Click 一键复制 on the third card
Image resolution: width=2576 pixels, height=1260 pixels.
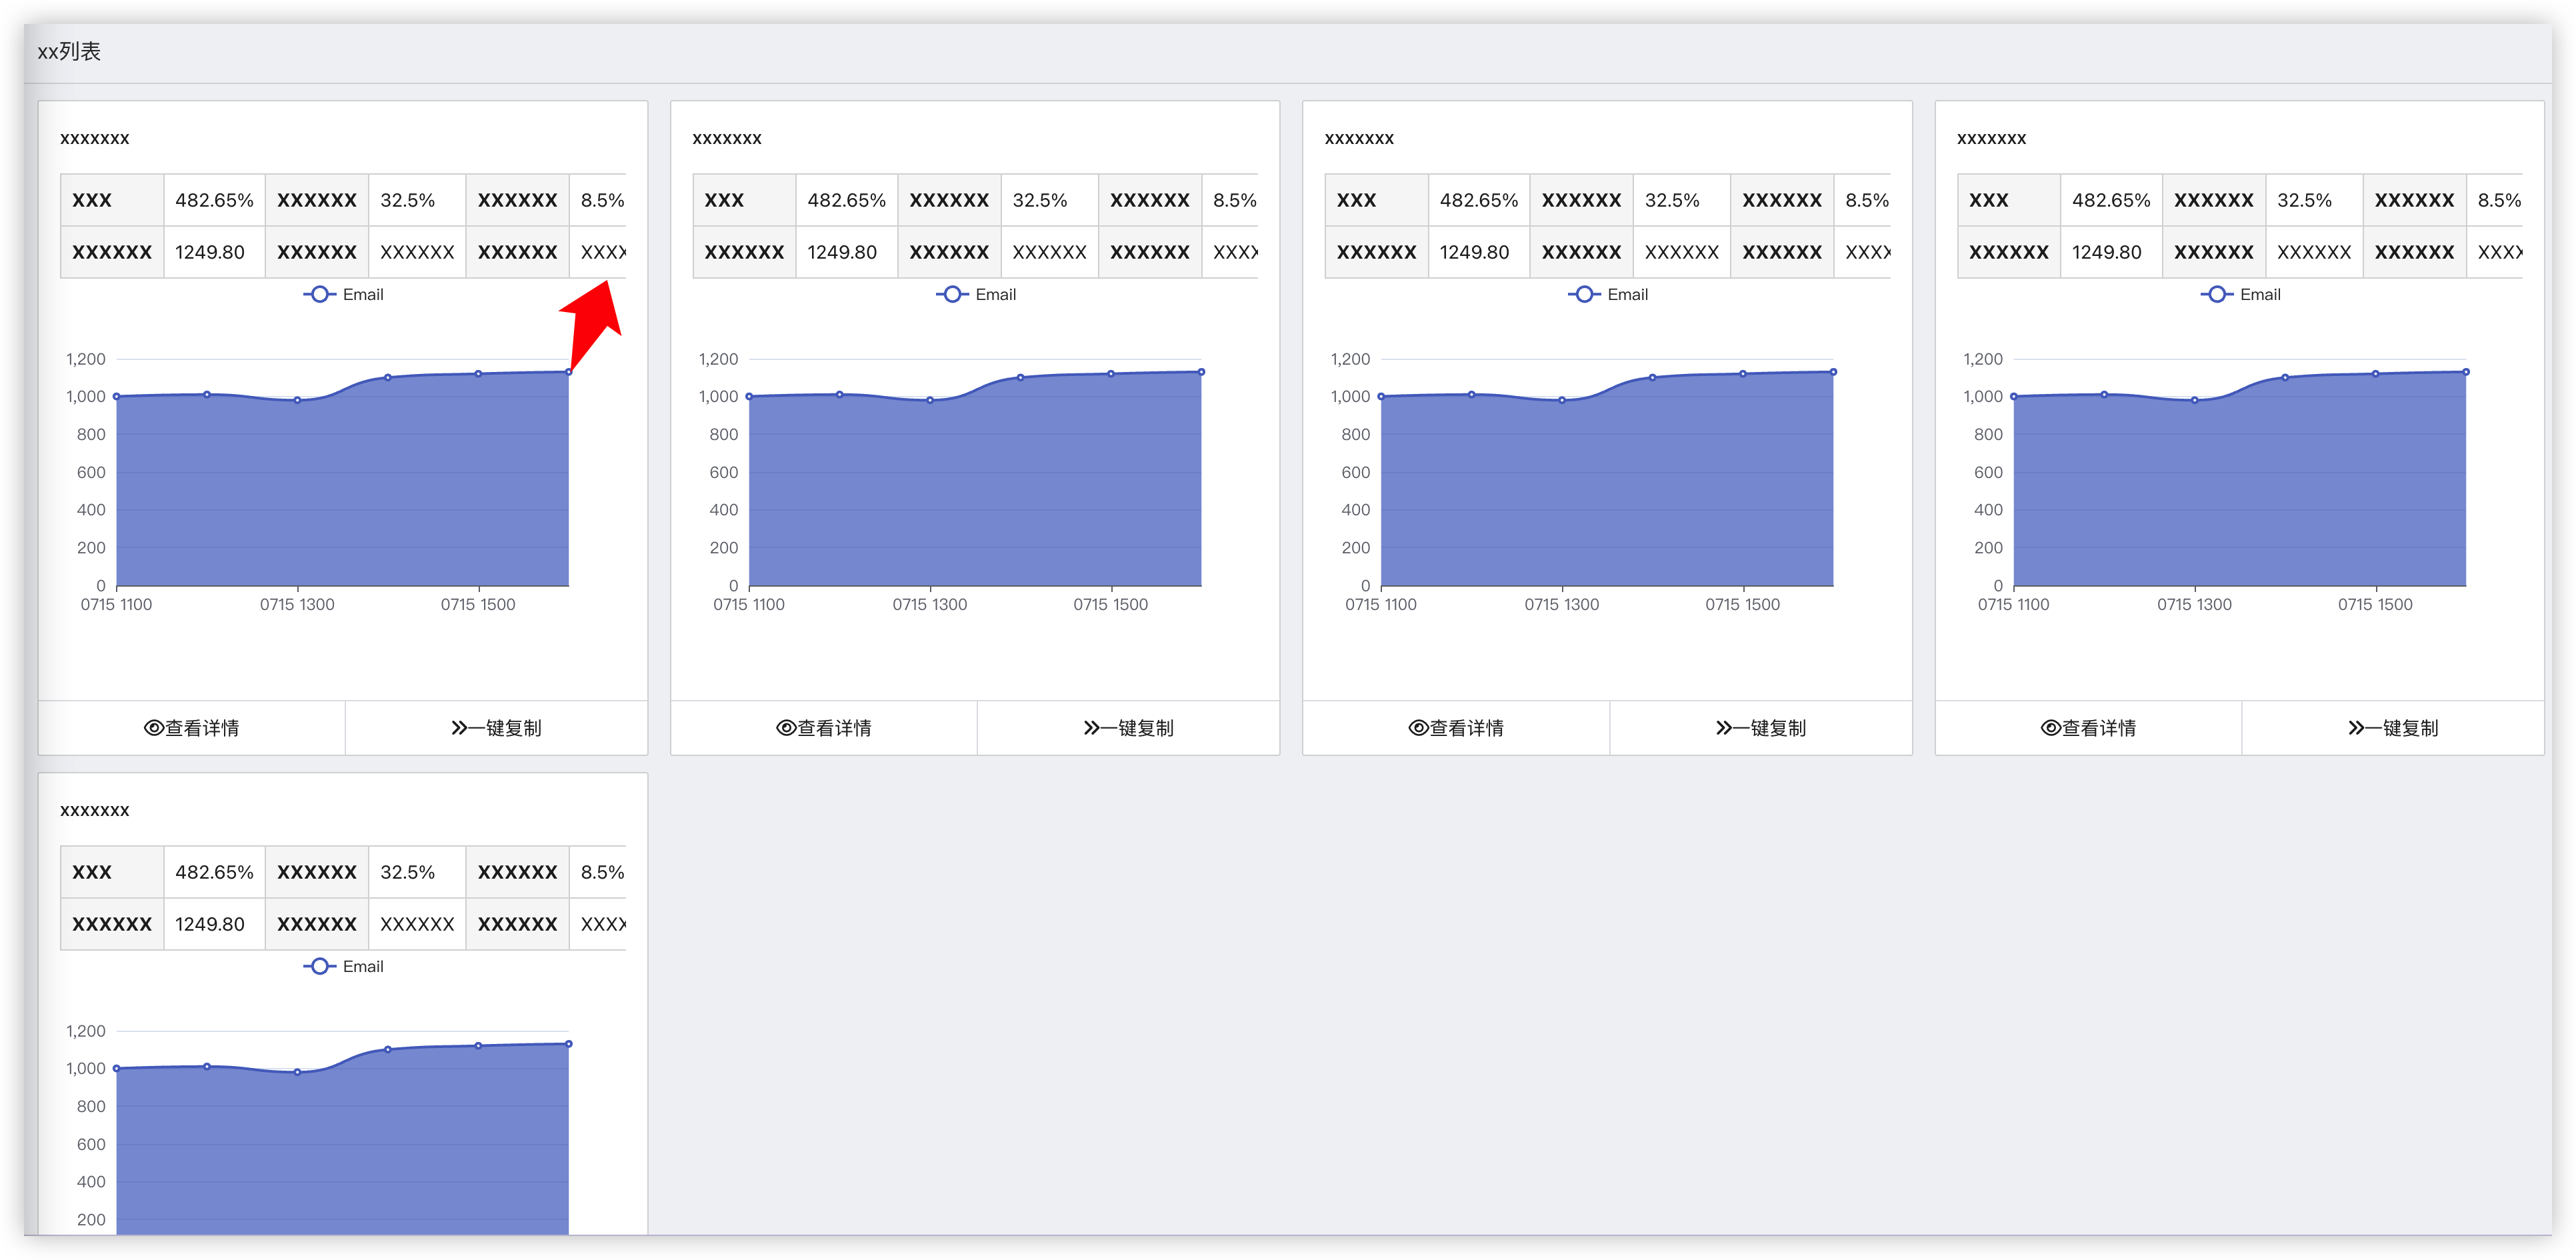(x=1761, y=728)
